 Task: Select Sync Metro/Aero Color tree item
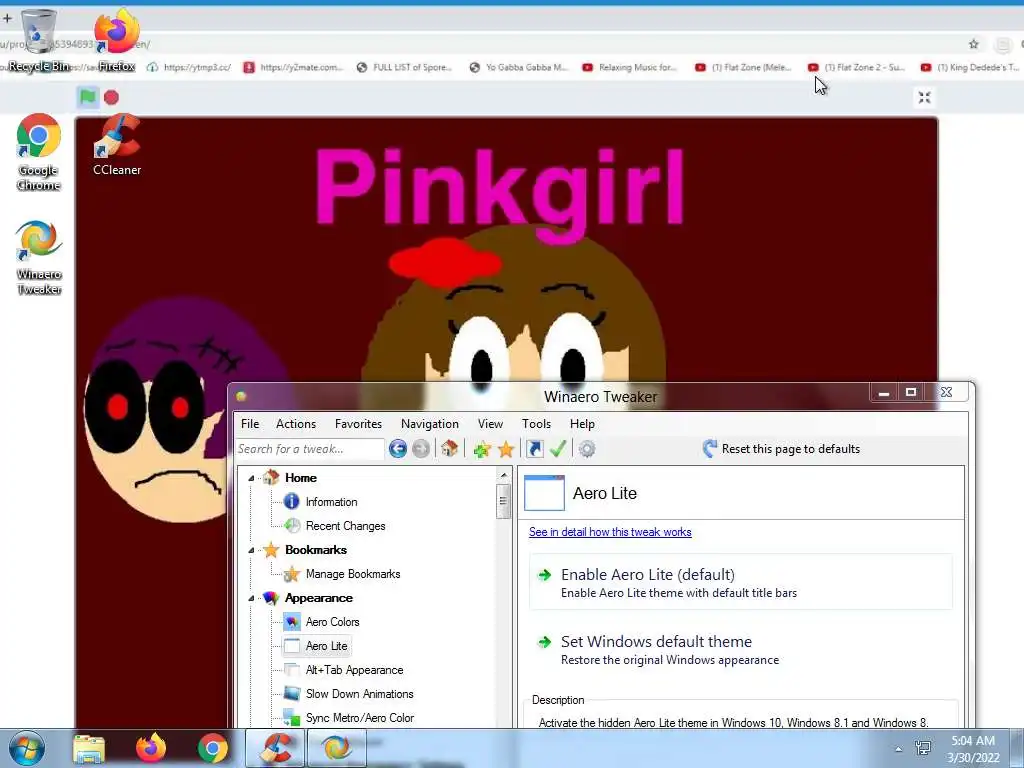(360, 718)
